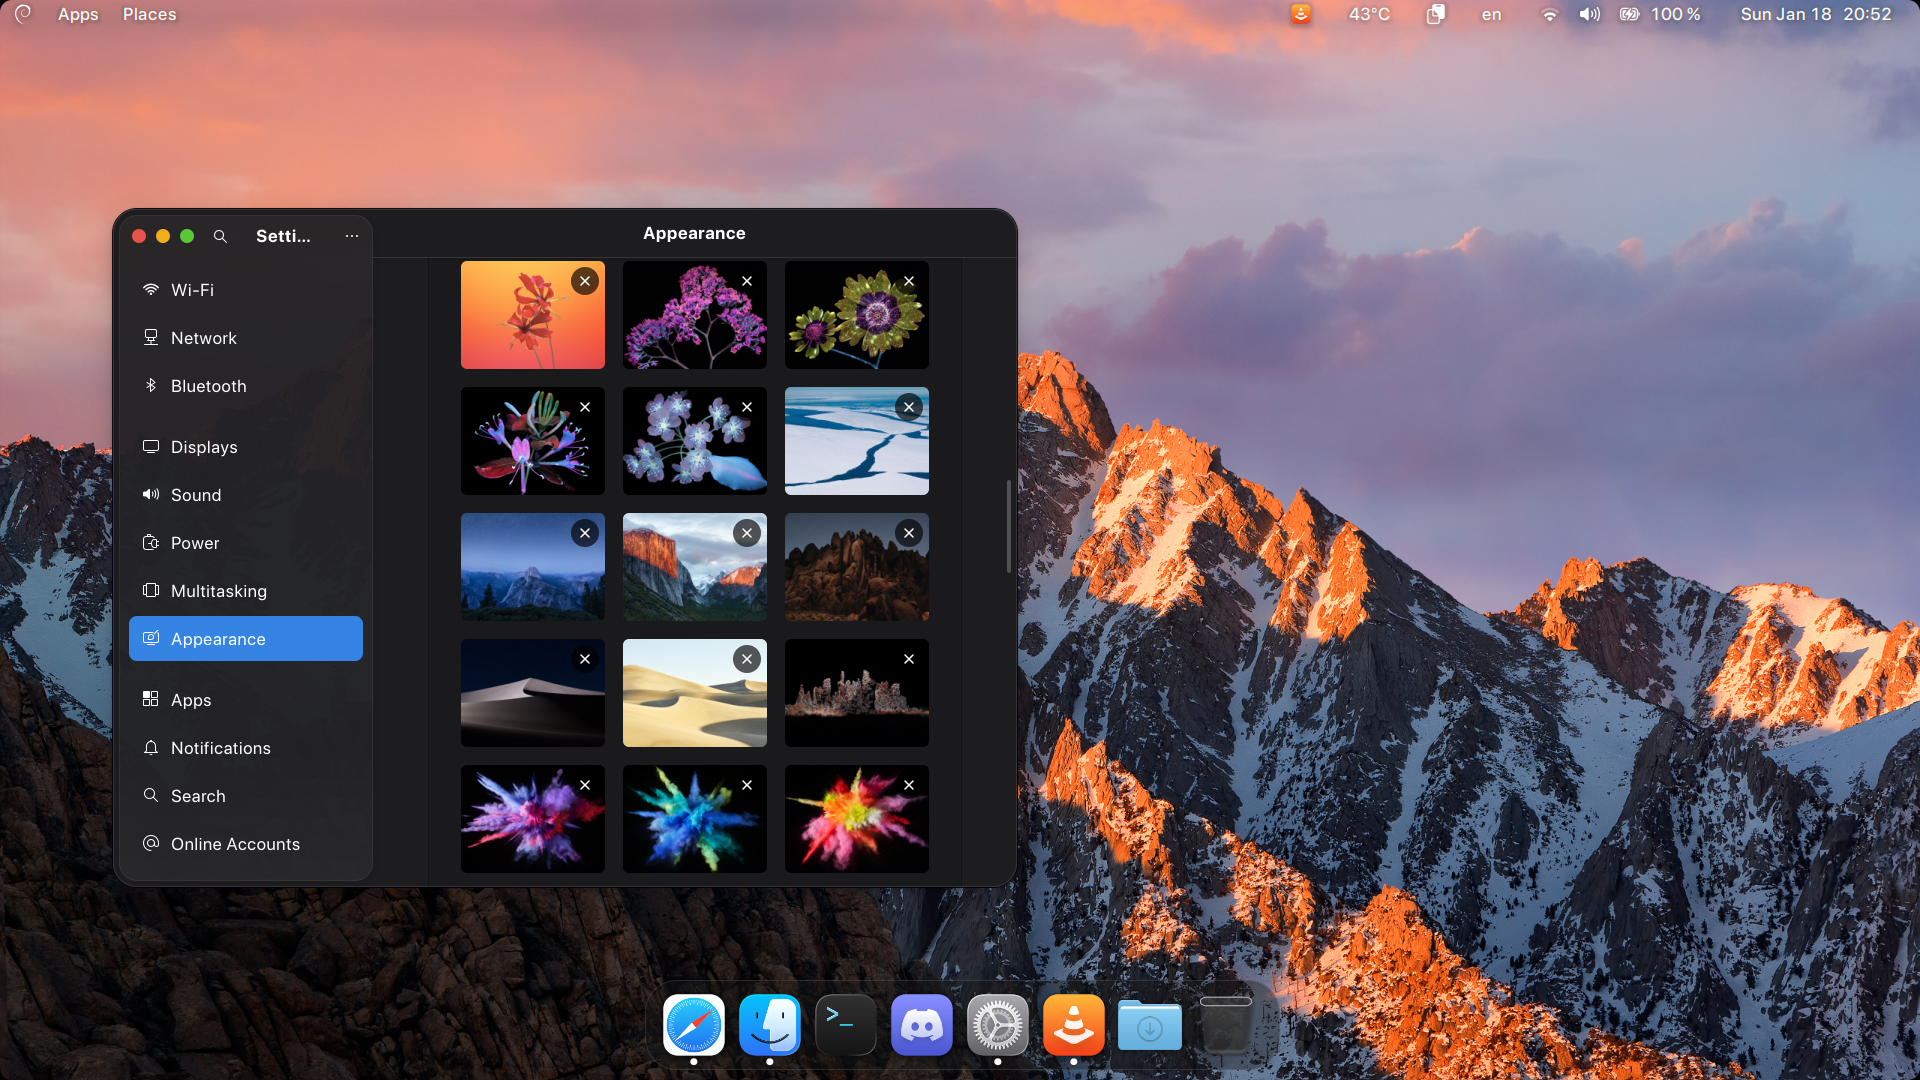Remove the white sand dunes wallpaper
The height and width of the screenshot is (1080, 1920).
pyautogui.click(x=747, y=659)
